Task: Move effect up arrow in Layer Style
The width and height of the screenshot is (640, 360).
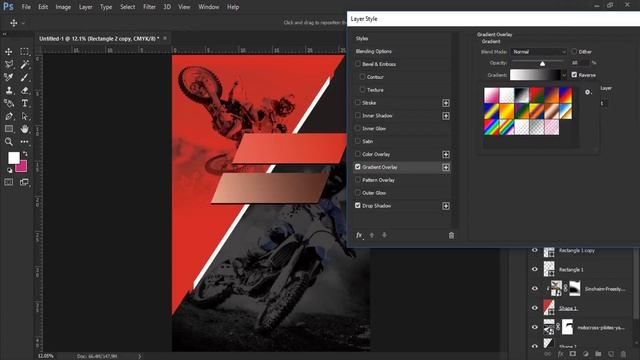Action: click(x=372, y=236)
